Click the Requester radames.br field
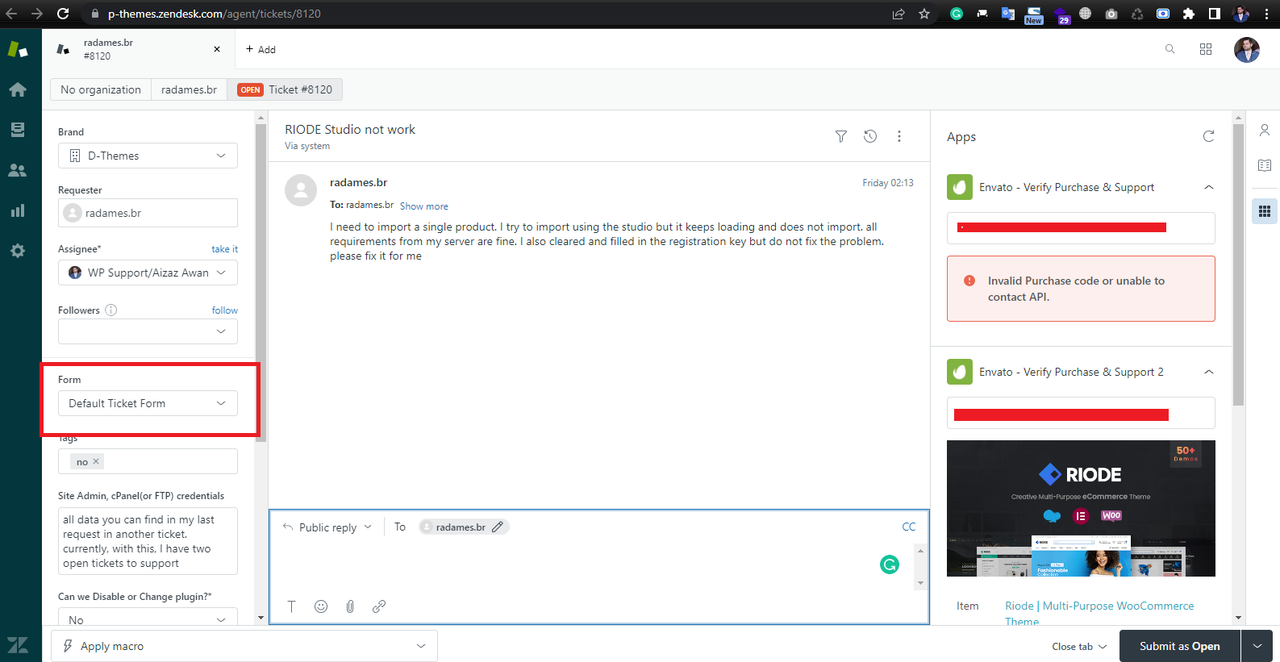Viewport: 1280px width, 662px height. pos(148,213)
